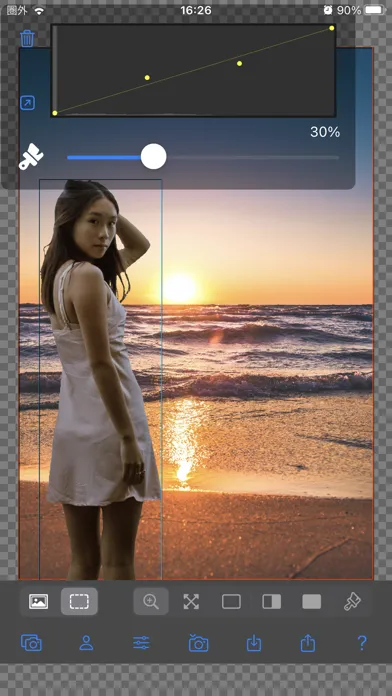Toggle the magnifier zoom tool
Viewport: 392px width, 696px height.
151,601
